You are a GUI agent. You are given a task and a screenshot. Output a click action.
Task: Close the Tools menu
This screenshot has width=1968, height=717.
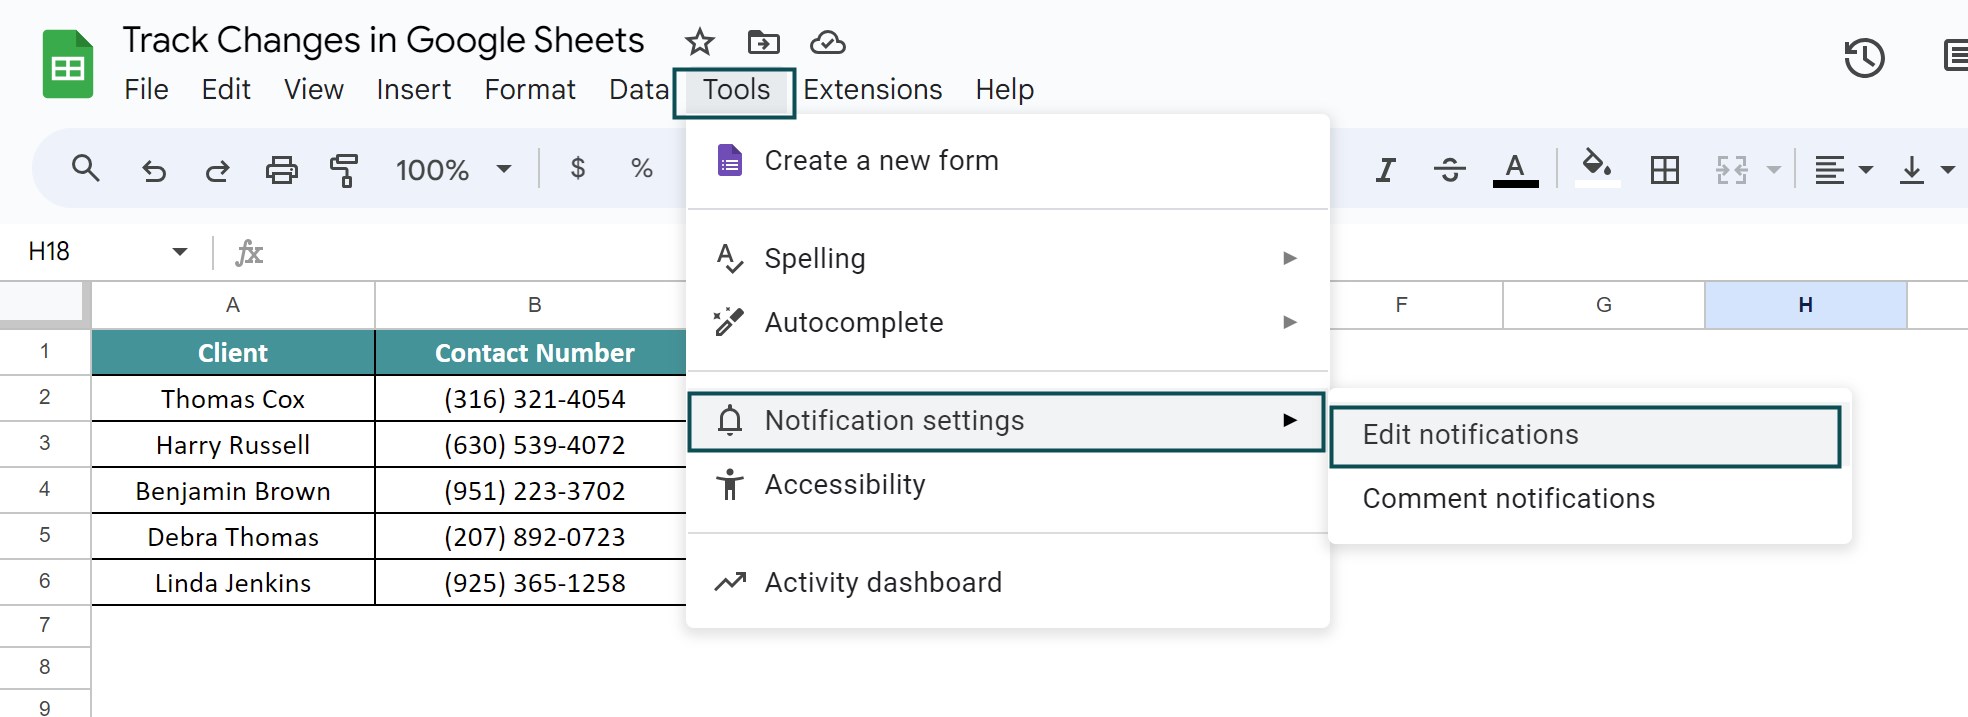click(x=735, y=92)
